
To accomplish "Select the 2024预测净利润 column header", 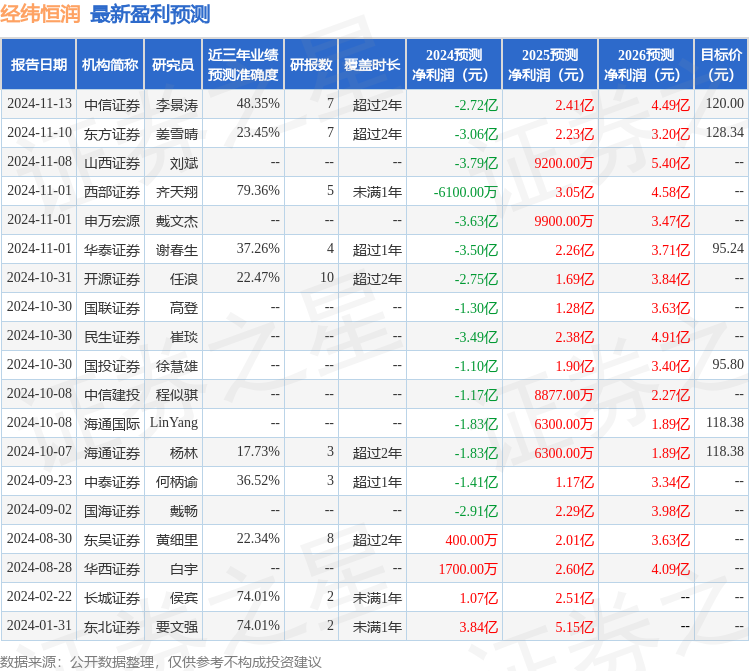I will point(453,65).
